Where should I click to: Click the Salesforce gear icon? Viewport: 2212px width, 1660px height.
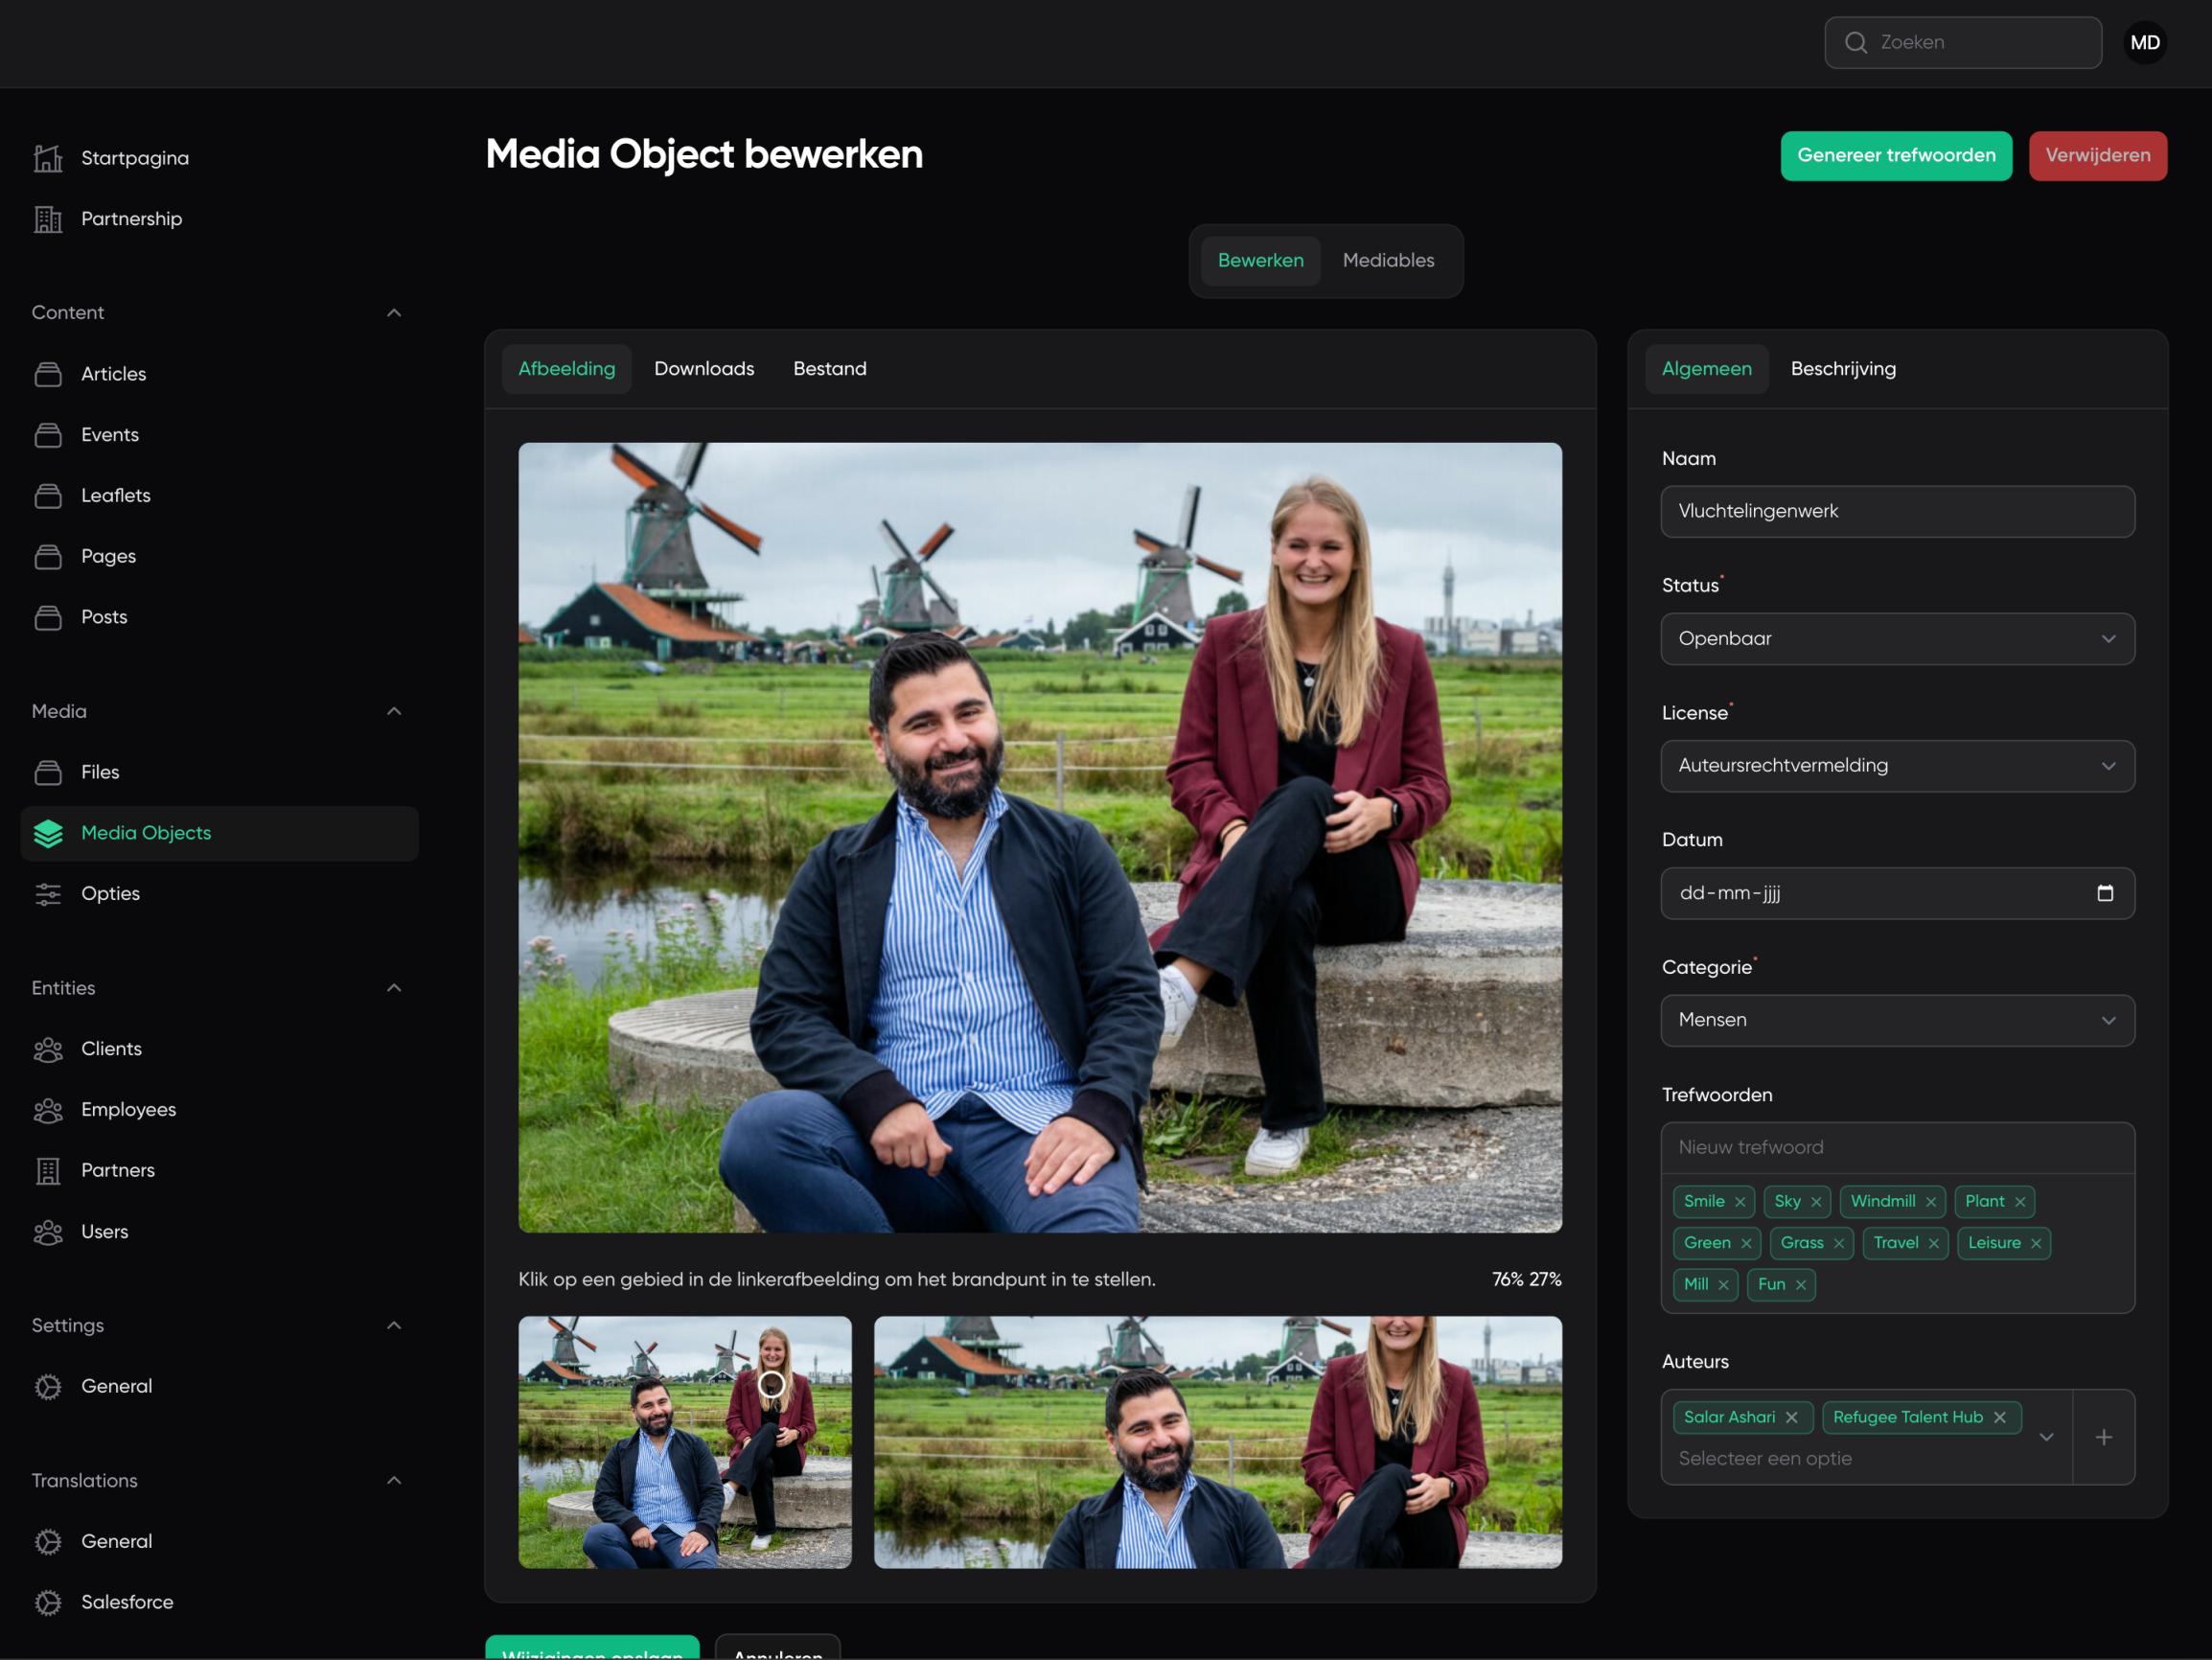[x=47, y=1602]
